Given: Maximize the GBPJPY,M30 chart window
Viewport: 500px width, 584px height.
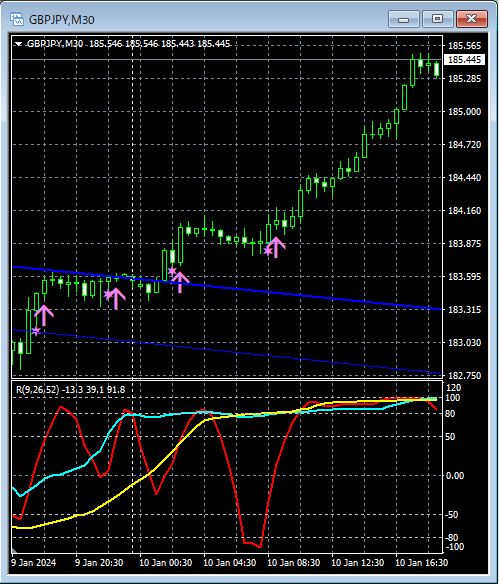Looking at the screenshot, I should tap(437, 19).
